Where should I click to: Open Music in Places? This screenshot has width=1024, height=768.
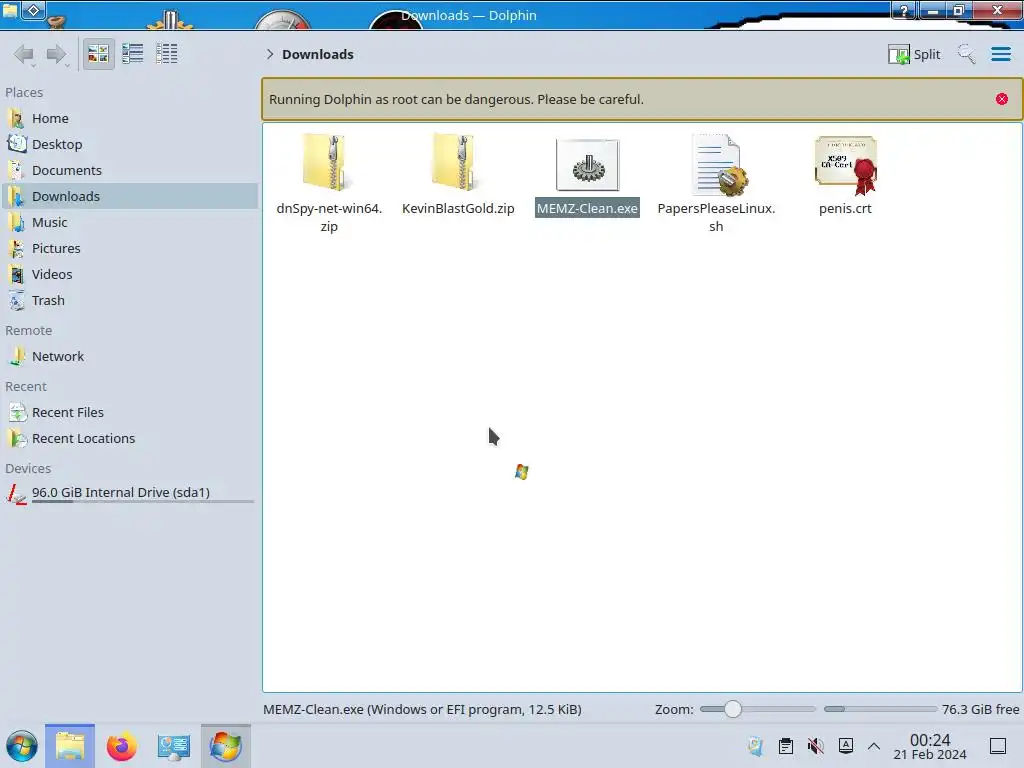130,223
